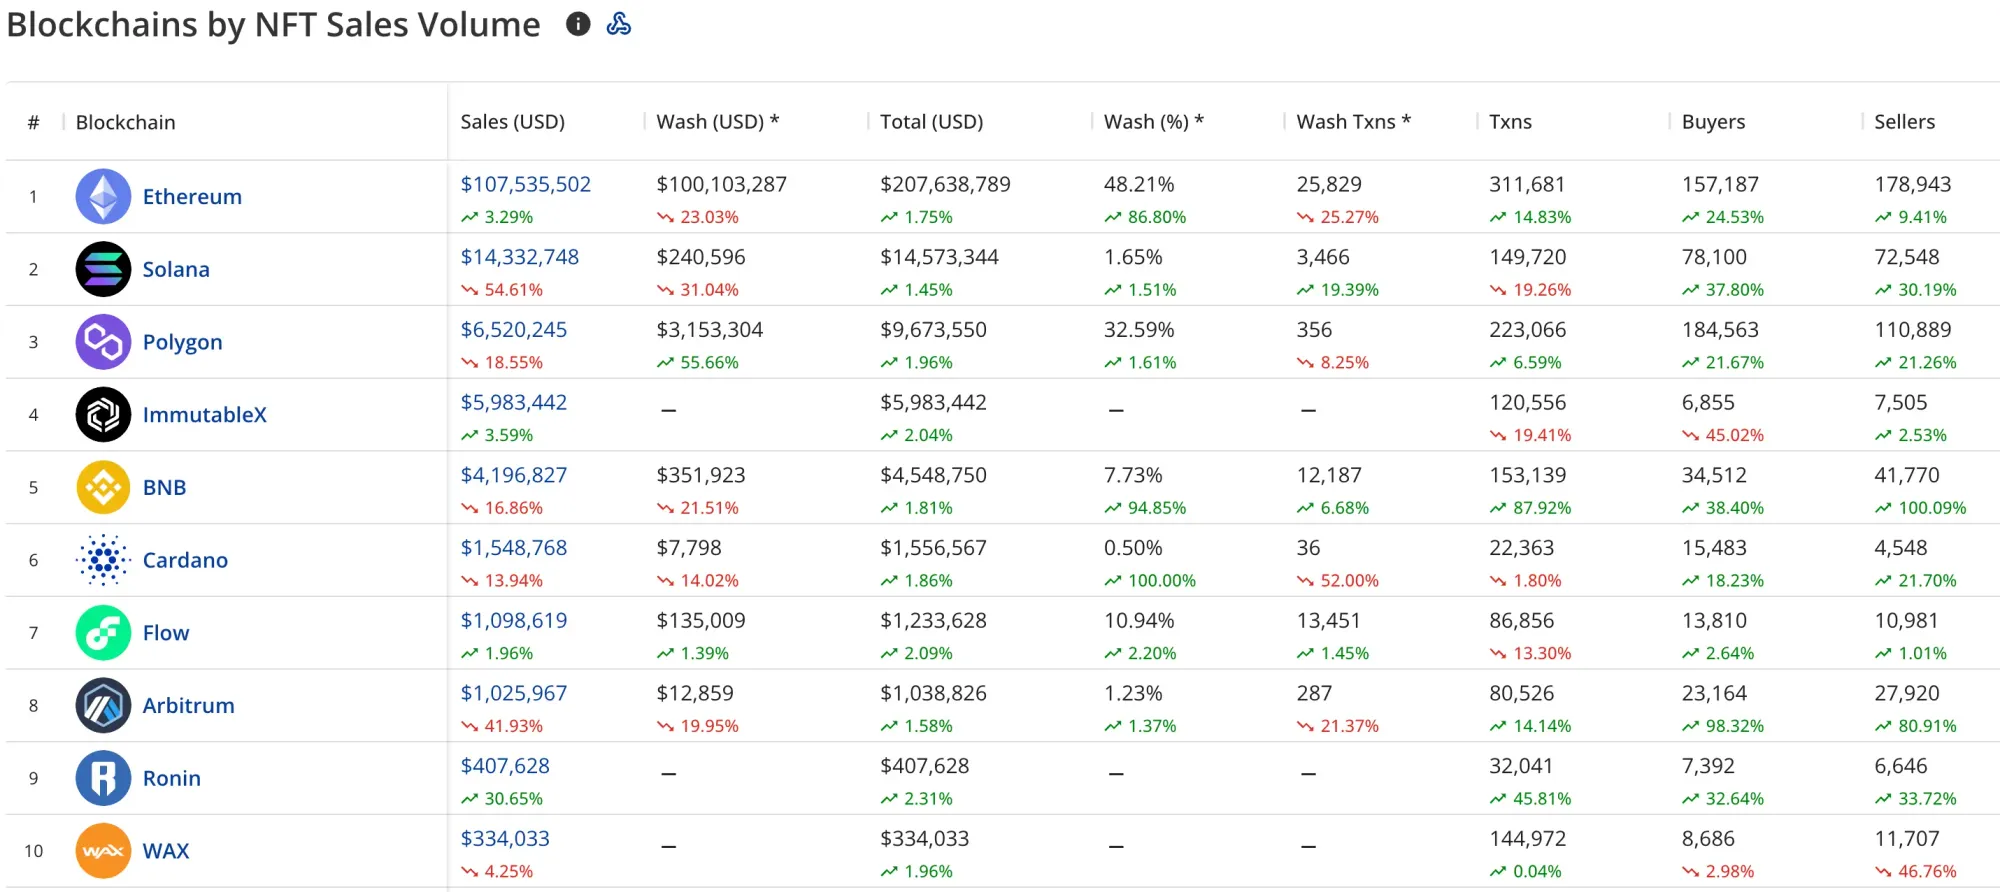Viewport: 2000px width, 892px height.
Task: Click the Cardano logo icon
Action: coord(103,560)
